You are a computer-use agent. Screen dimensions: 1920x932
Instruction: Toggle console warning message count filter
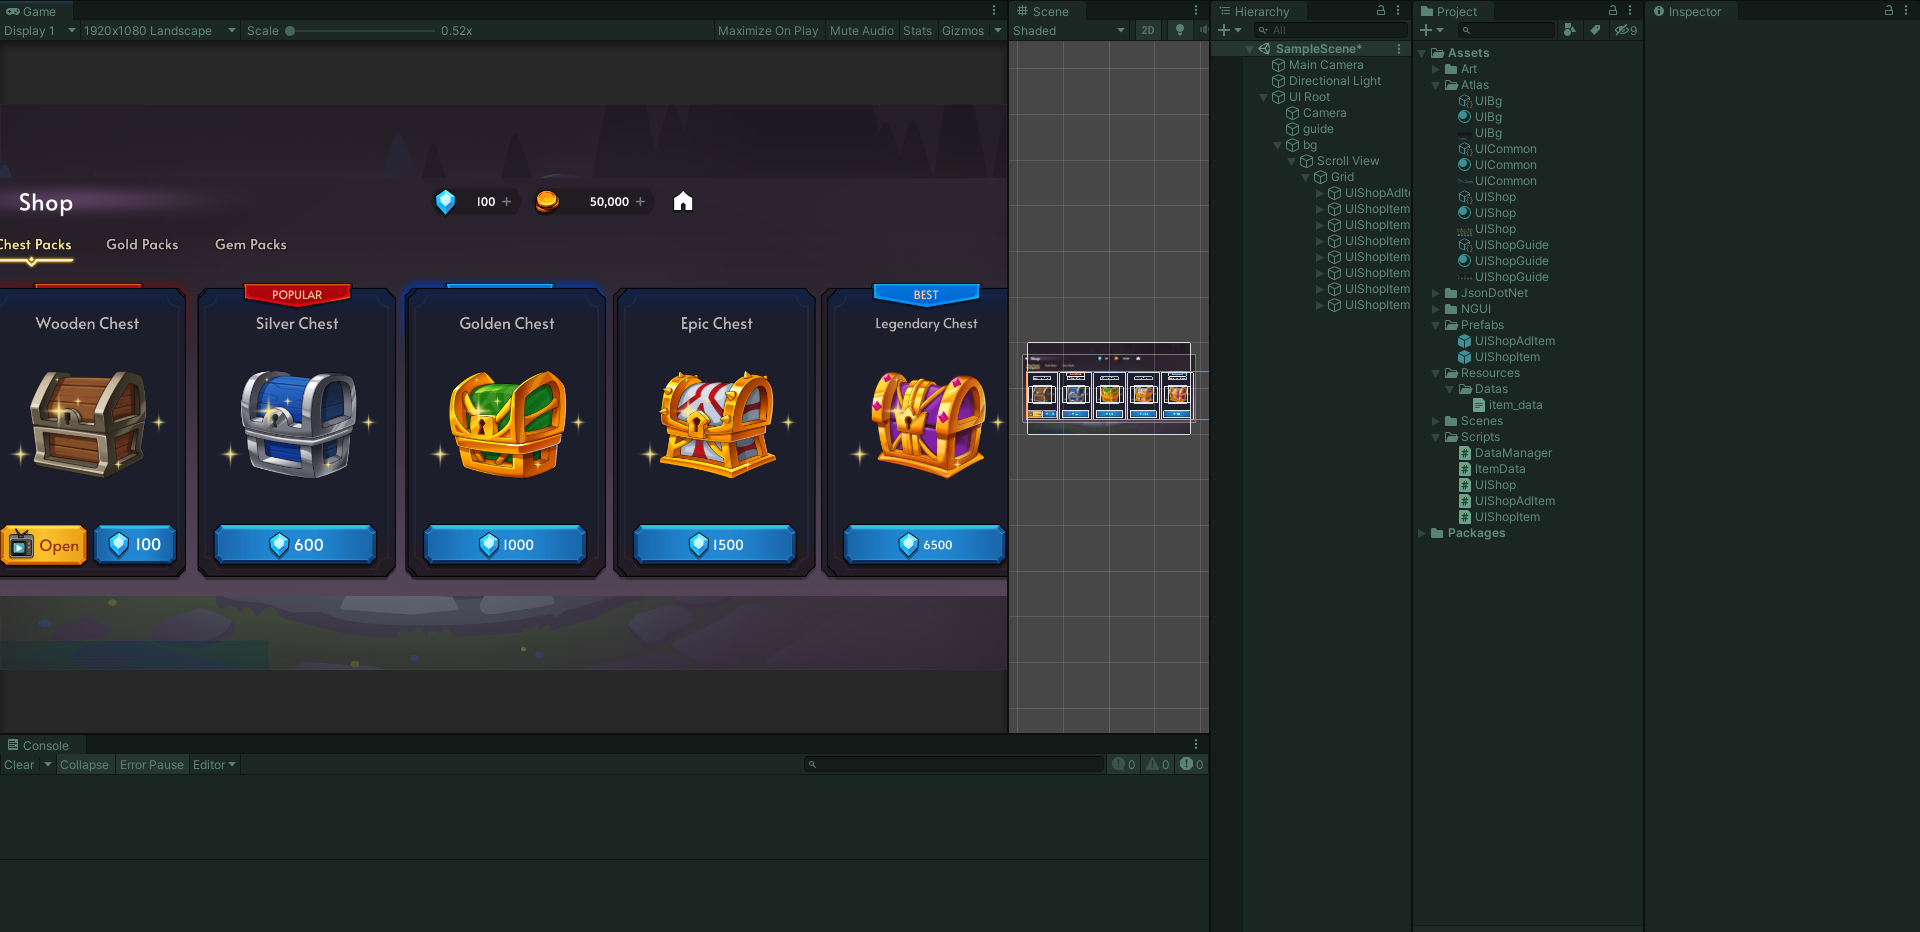point(1158,765)
